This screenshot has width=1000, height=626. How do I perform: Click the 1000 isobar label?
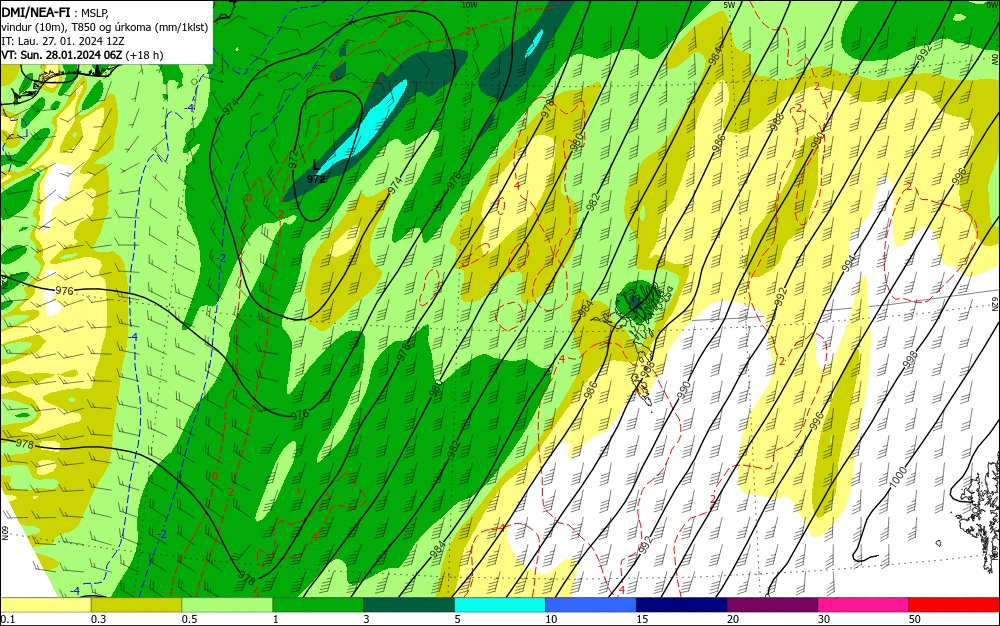[897, 477]
